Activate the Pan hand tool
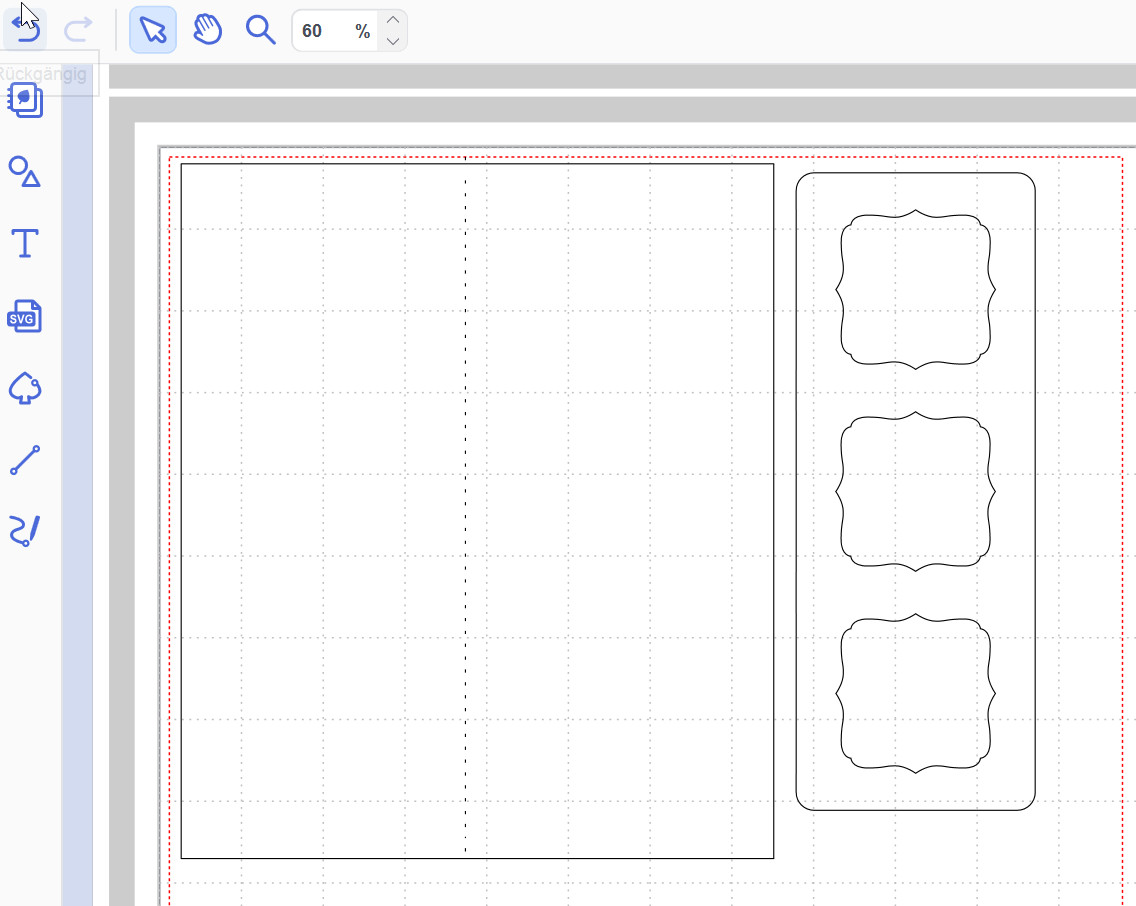This screenshot has height=906, width=1136. [207, 30]
